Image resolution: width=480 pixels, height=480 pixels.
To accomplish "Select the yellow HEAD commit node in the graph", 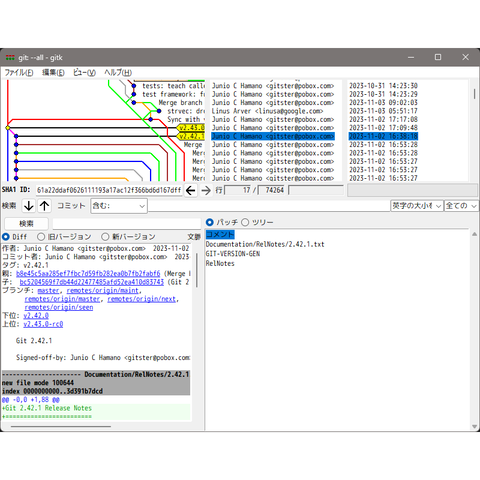I will [x=8, y=128].
